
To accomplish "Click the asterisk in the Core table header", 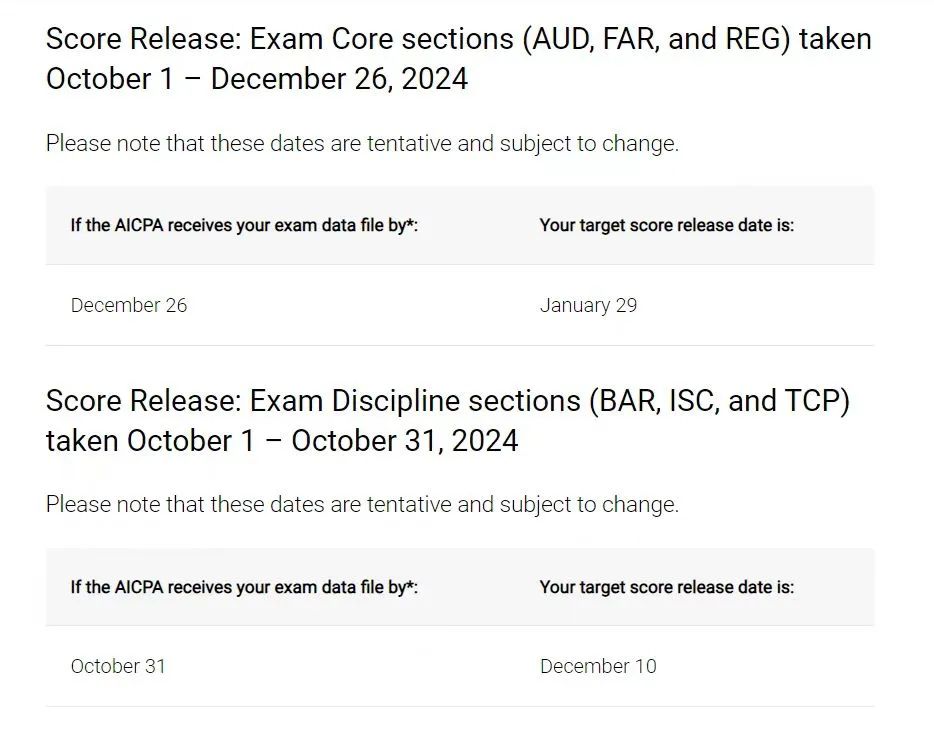I will click(411, 224).
